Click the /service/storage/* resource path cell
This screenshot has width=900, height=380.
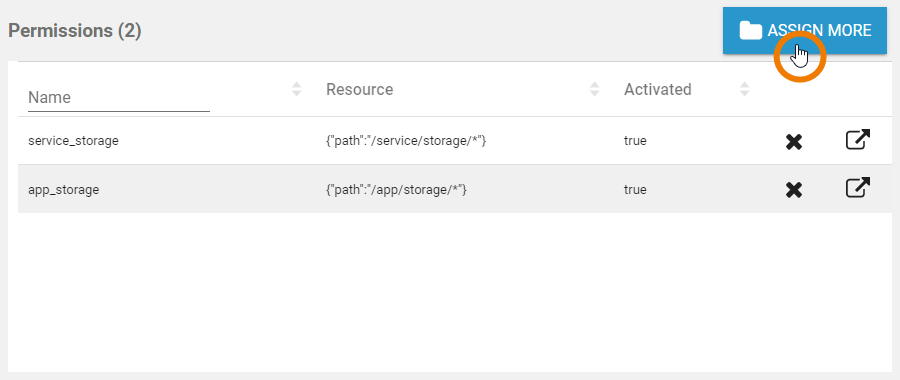pyautogui.click(x=406, y=141)
